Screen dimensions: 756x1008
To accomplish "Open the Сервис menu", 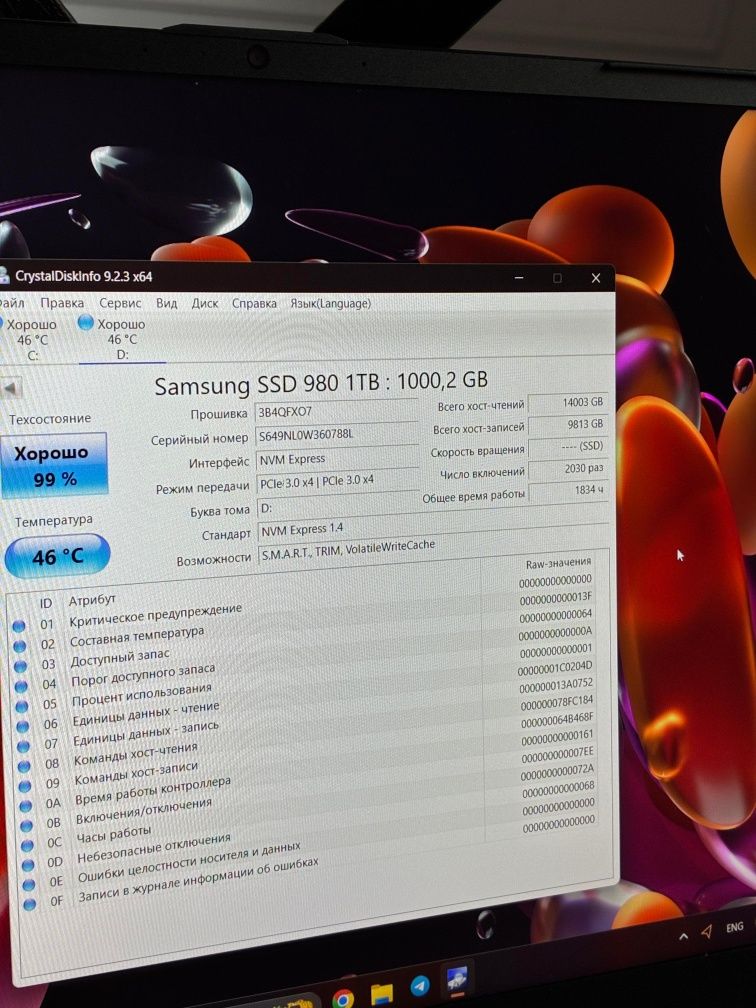I will 120,303.
